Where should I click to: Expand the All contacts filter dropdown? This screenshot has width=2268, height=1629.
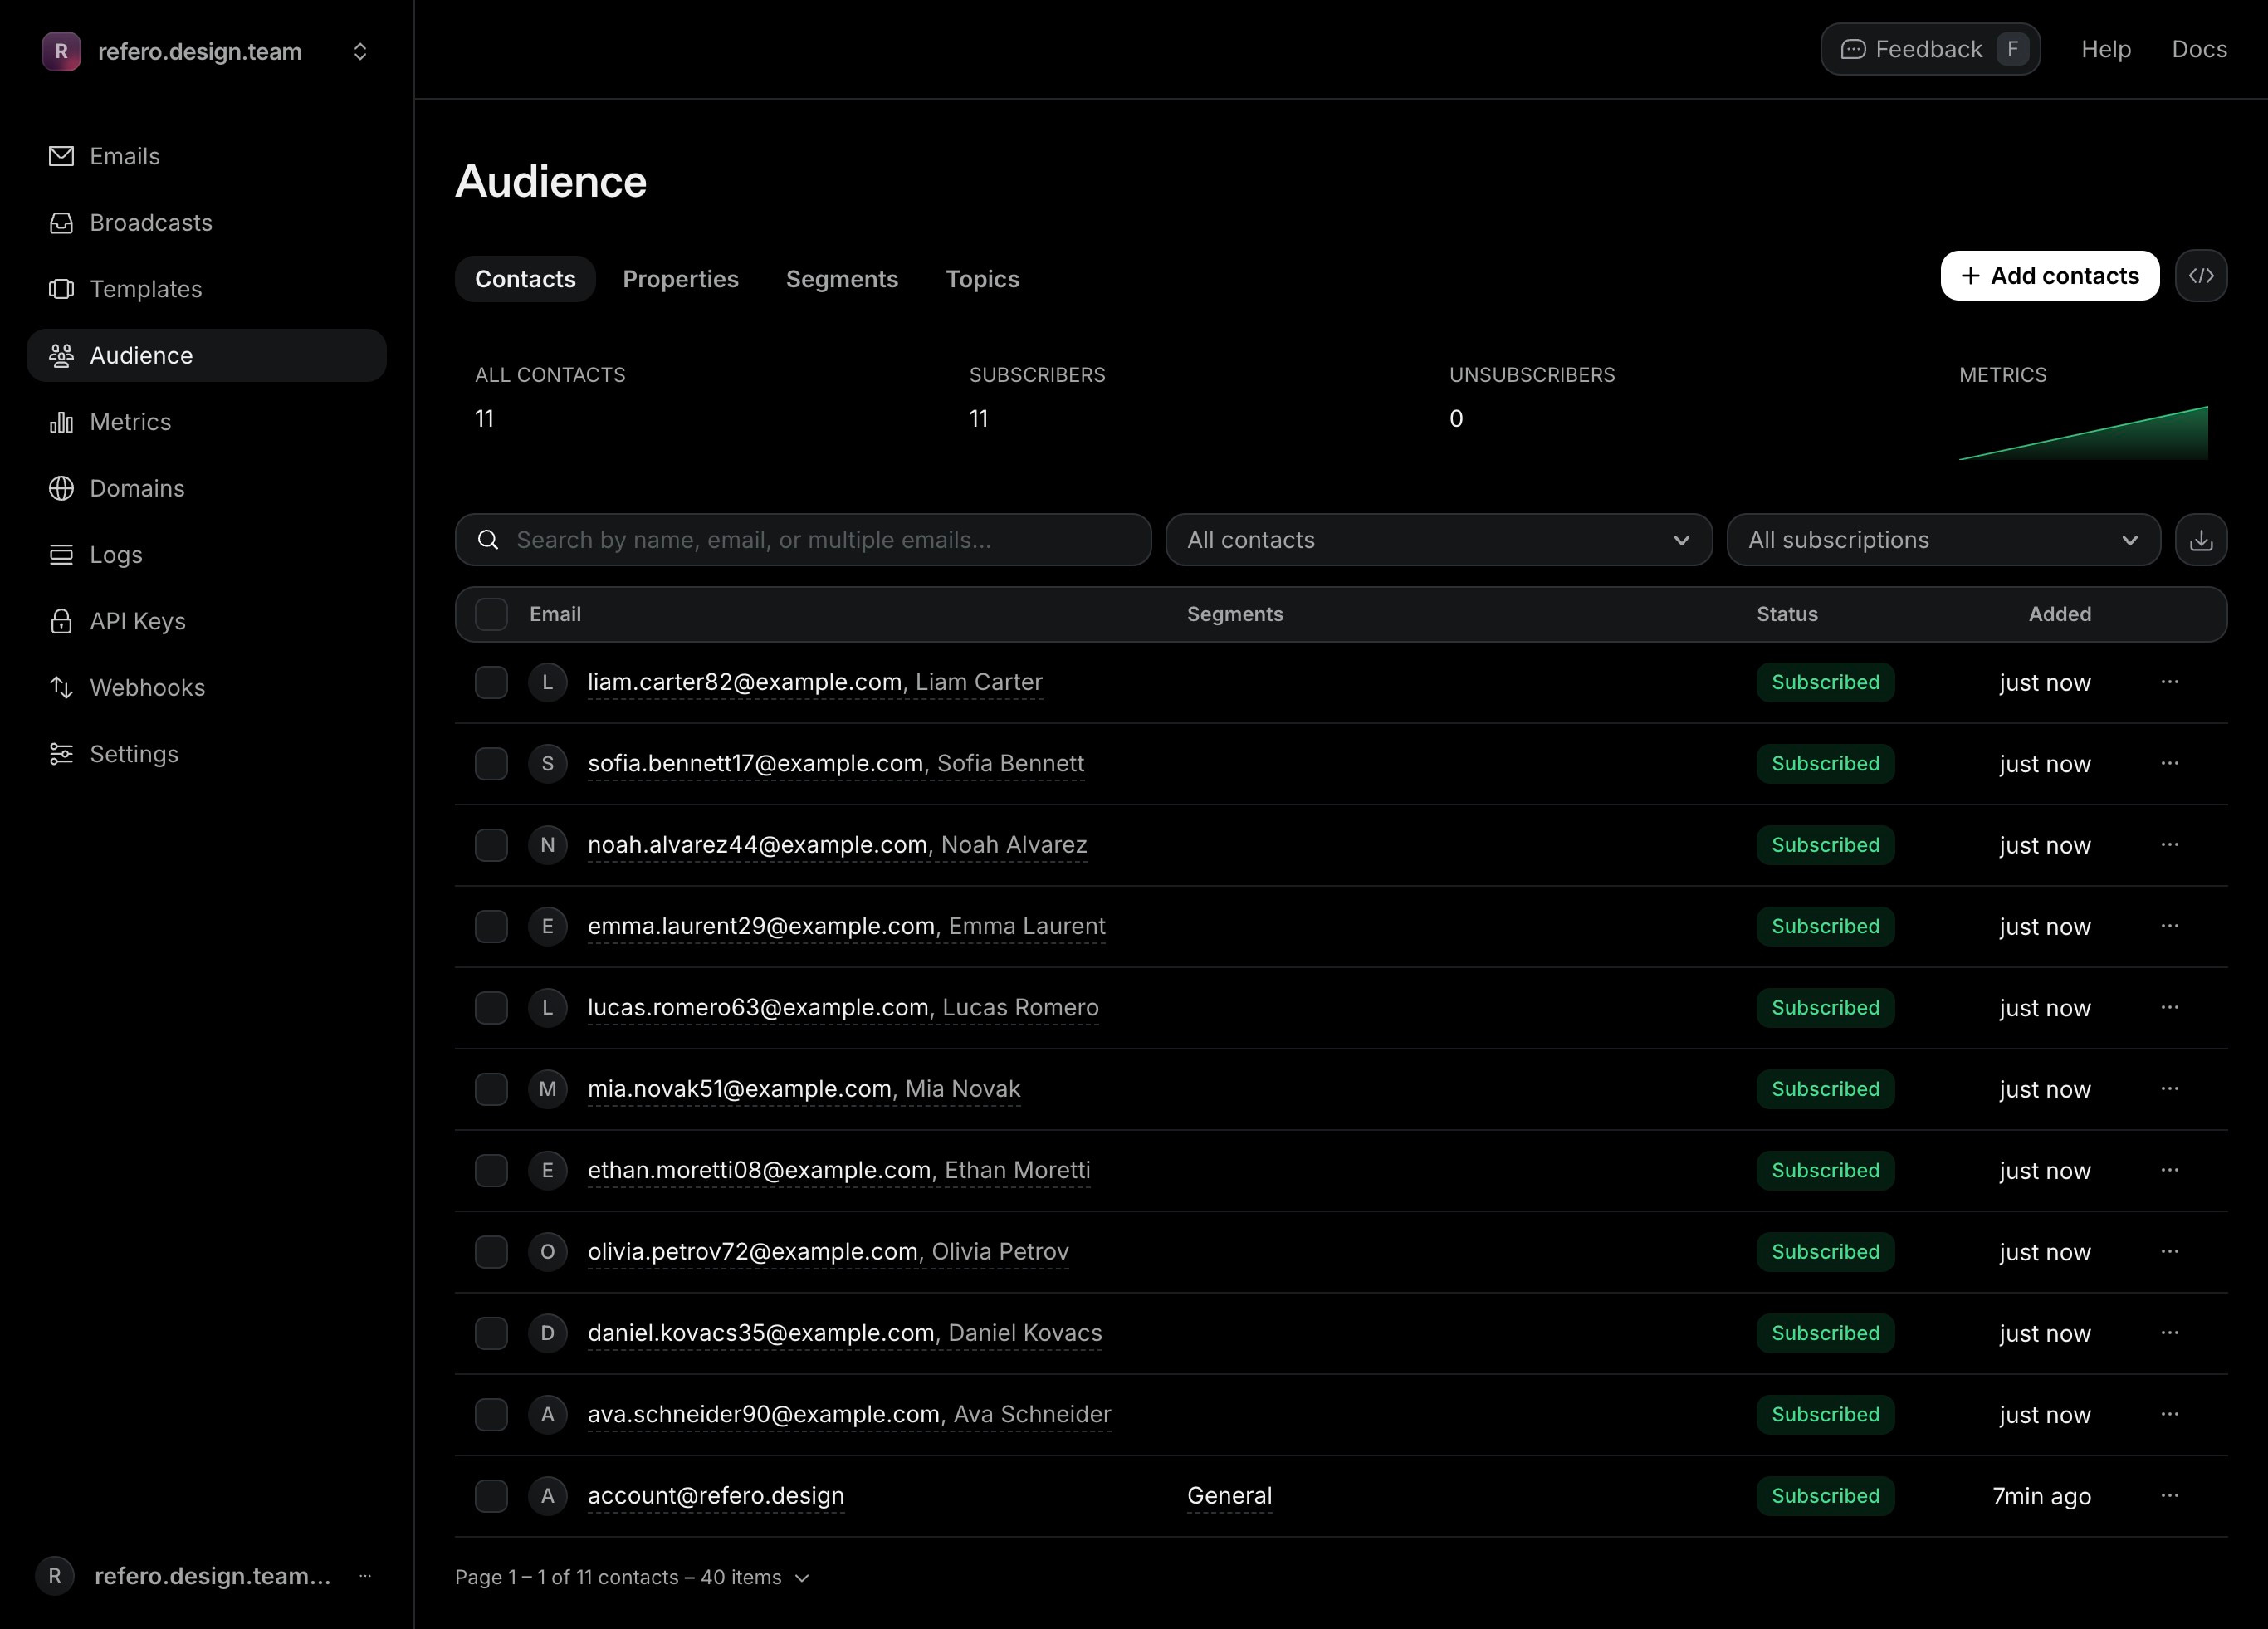click(x=1438, y=540)
